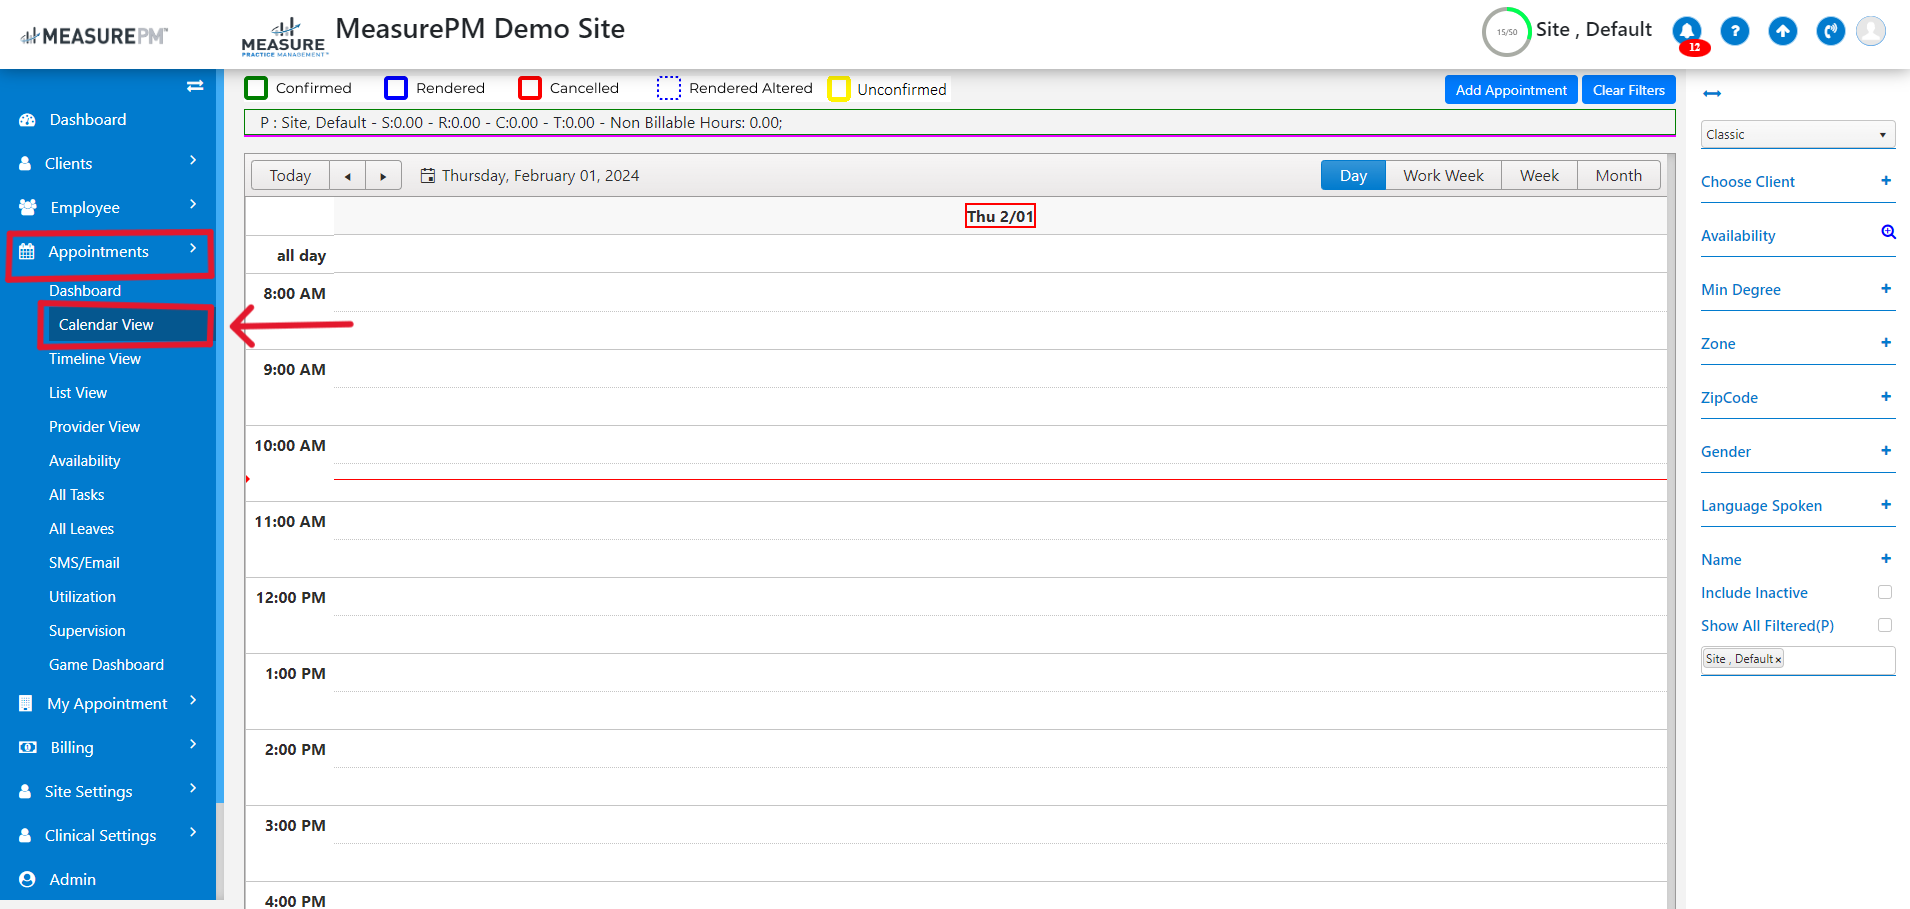The height and width of the screenshot is (909, 1910).
Task: Click the provider tag input field
Action: (1798, 660)
